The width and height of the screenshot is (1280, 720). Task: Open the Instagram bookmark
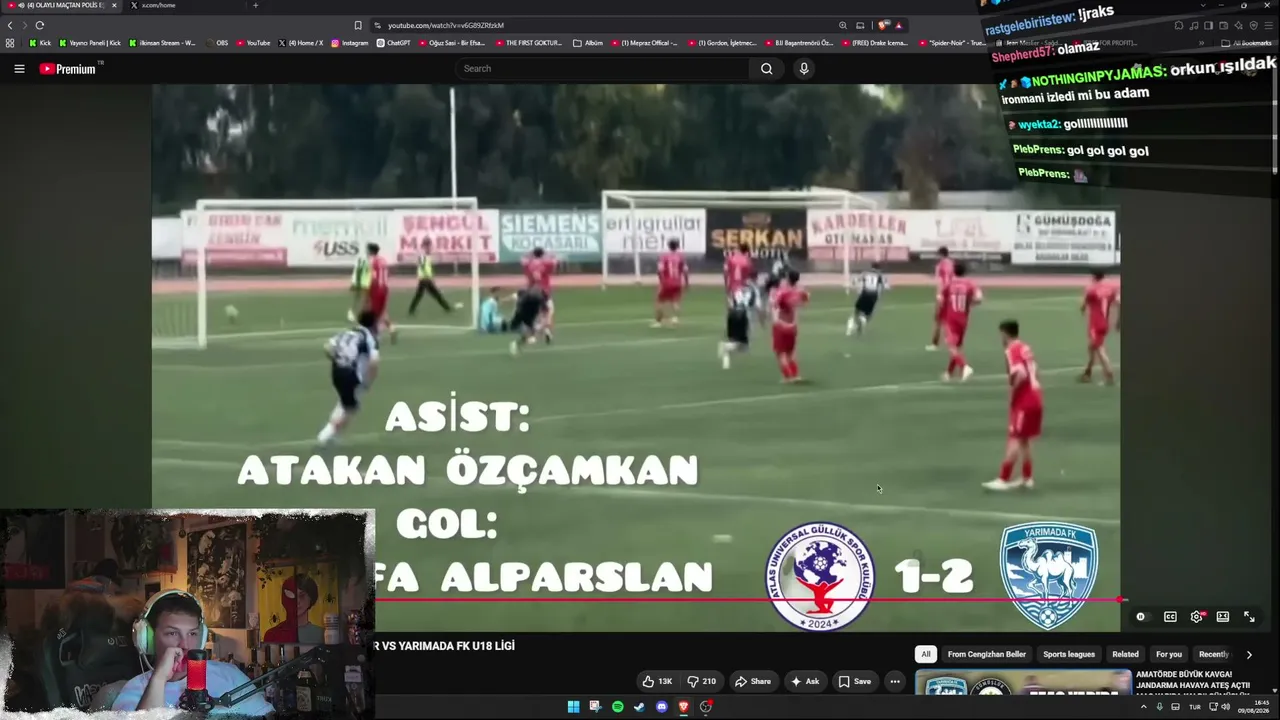350,43
